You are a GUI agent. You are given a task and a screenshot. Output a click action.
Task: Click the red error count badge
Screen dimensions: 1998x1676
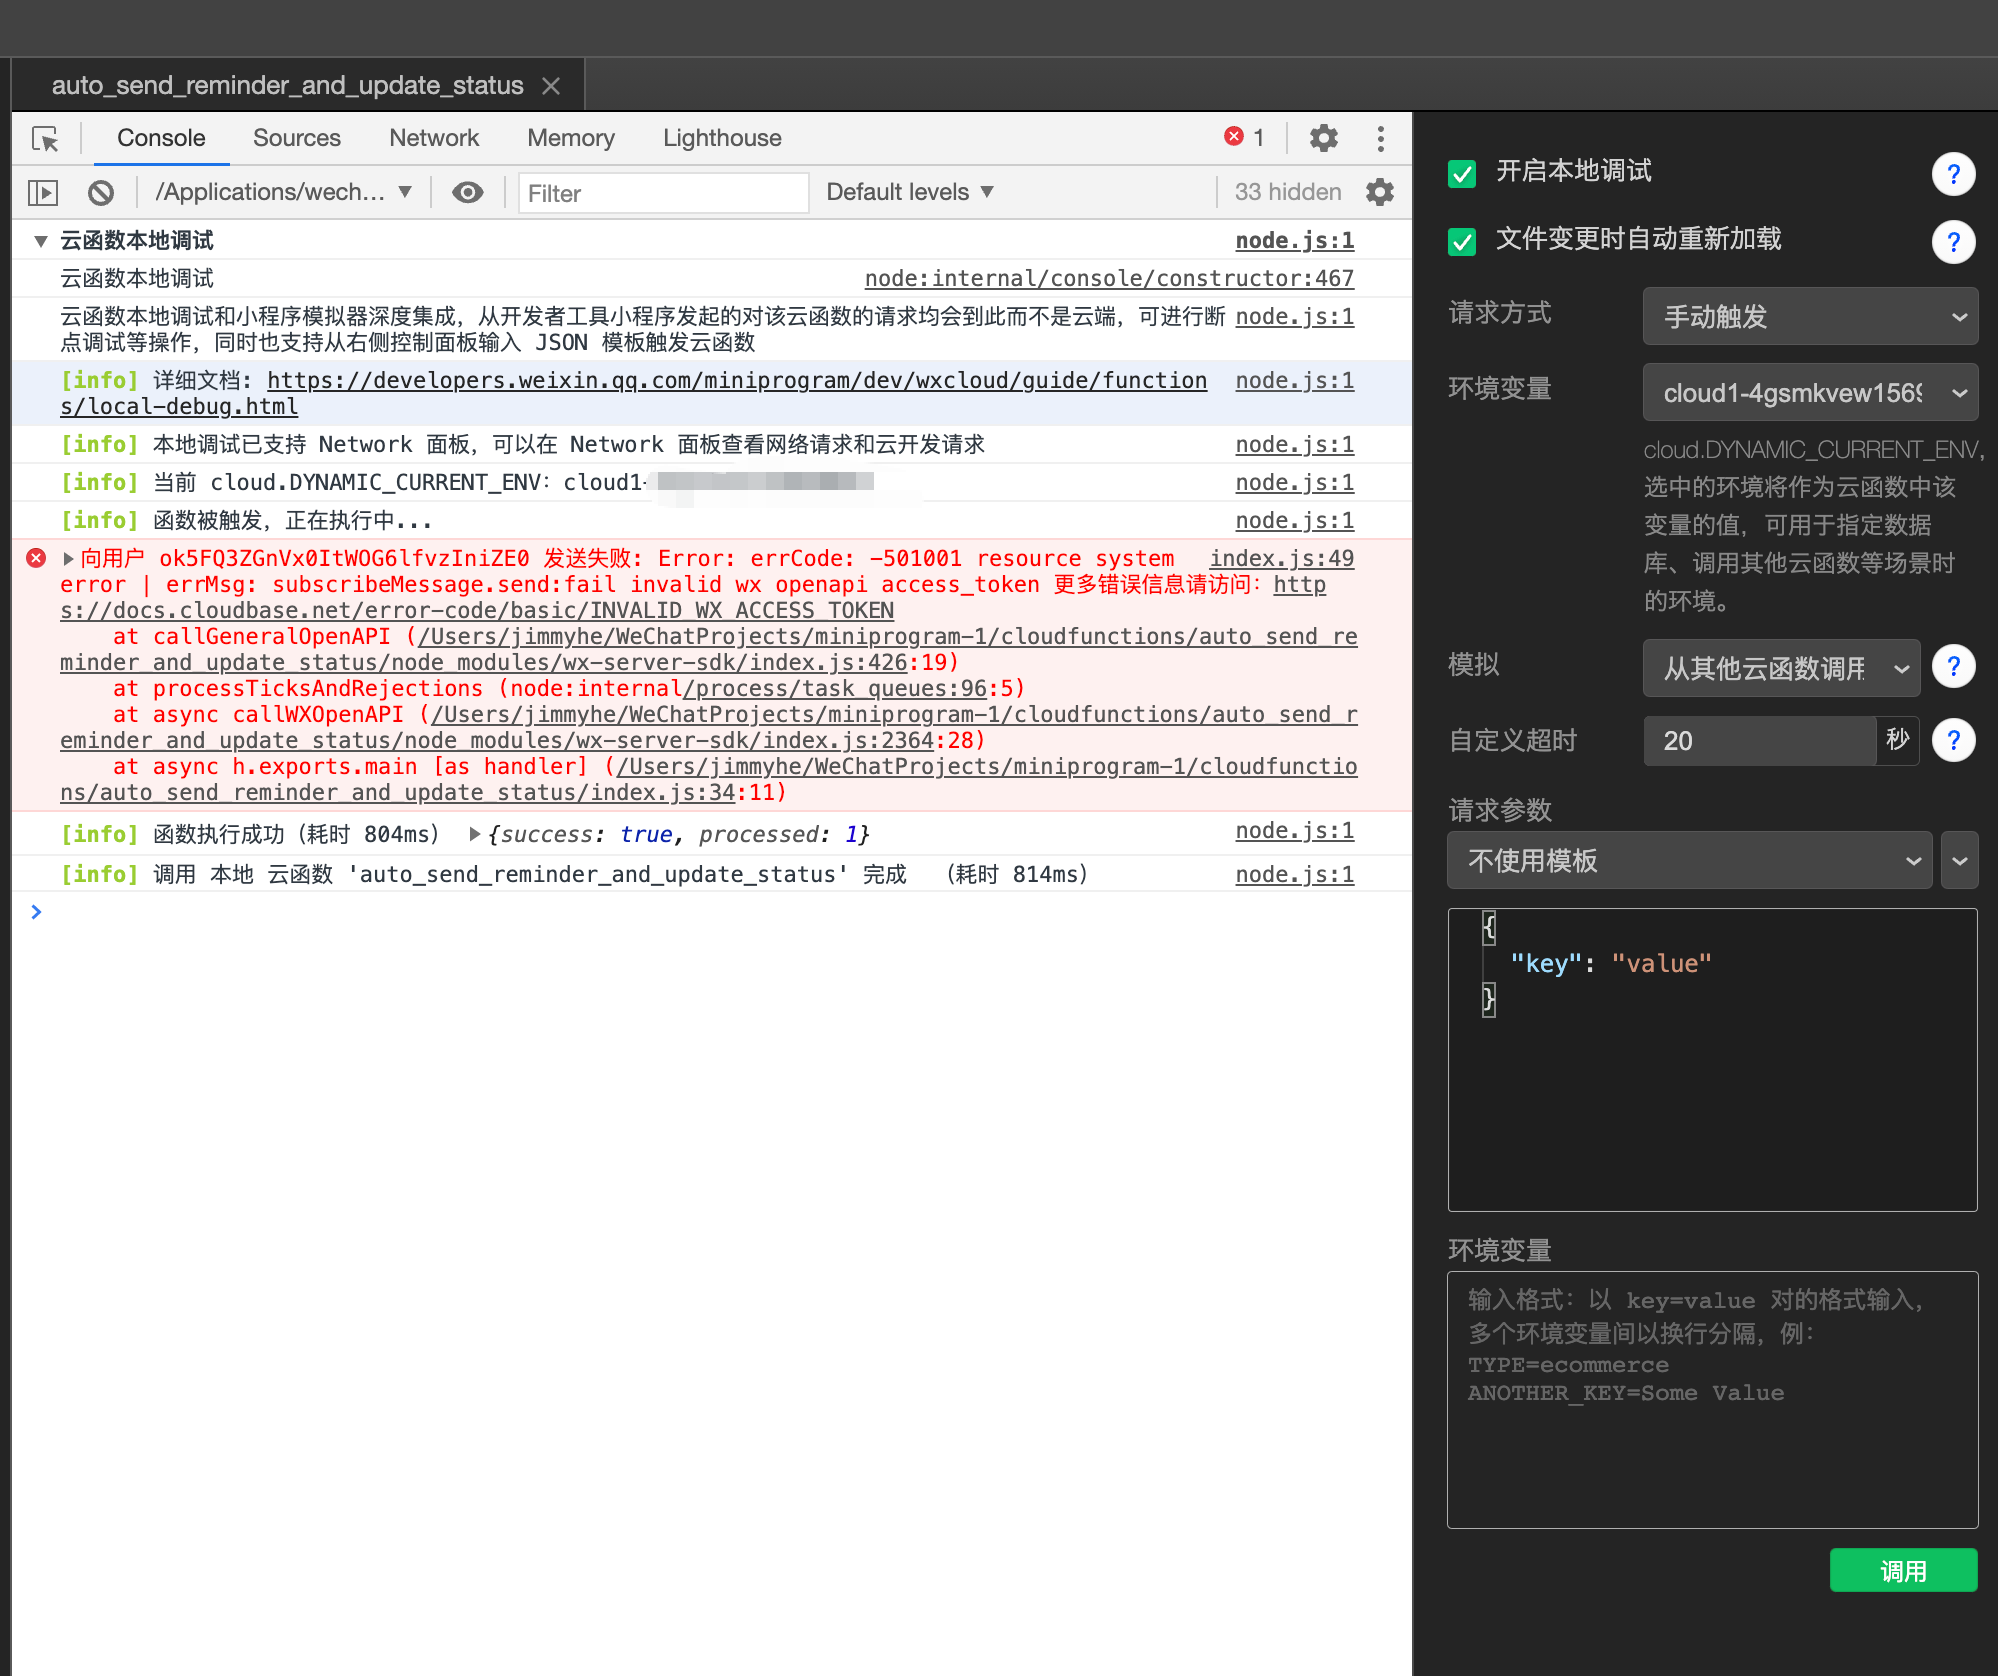pos(1243,137)
